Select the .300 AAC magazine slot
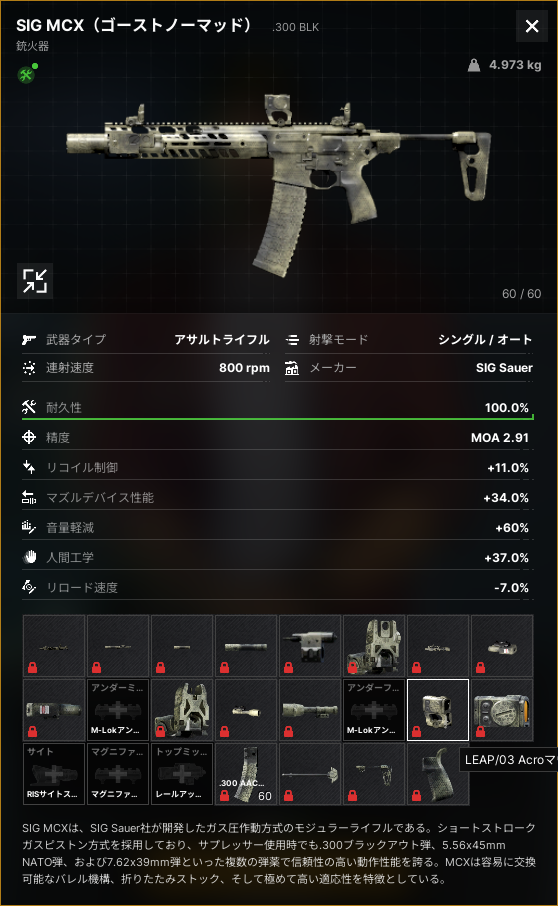This screenshot has height=906, width=558. (x=246, y=774)
